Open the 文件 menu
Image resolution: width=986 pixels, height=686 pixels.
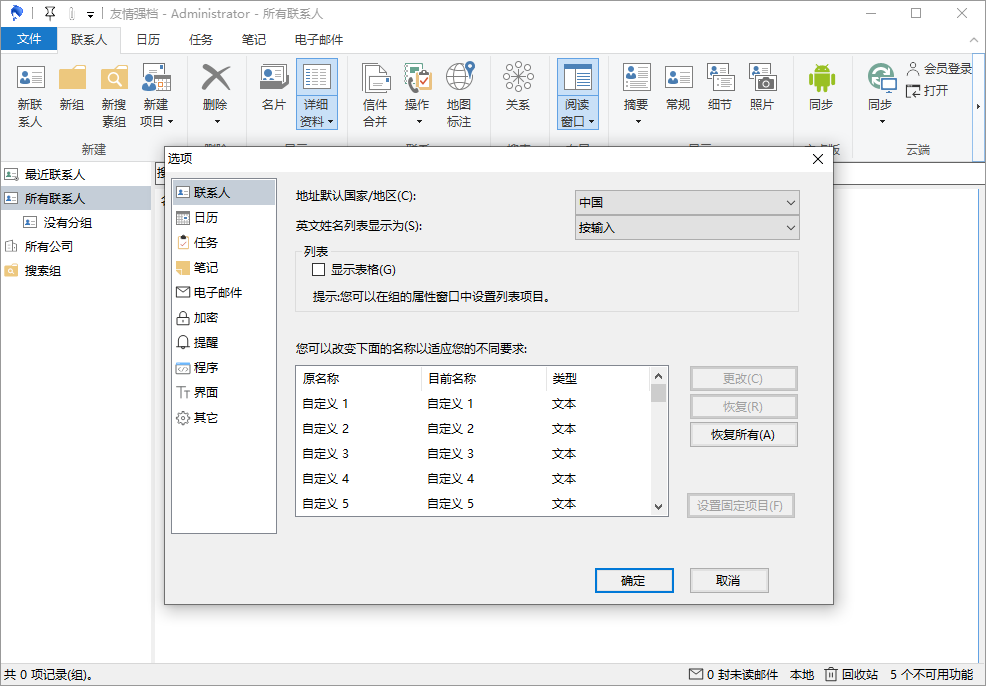point(30,39)
